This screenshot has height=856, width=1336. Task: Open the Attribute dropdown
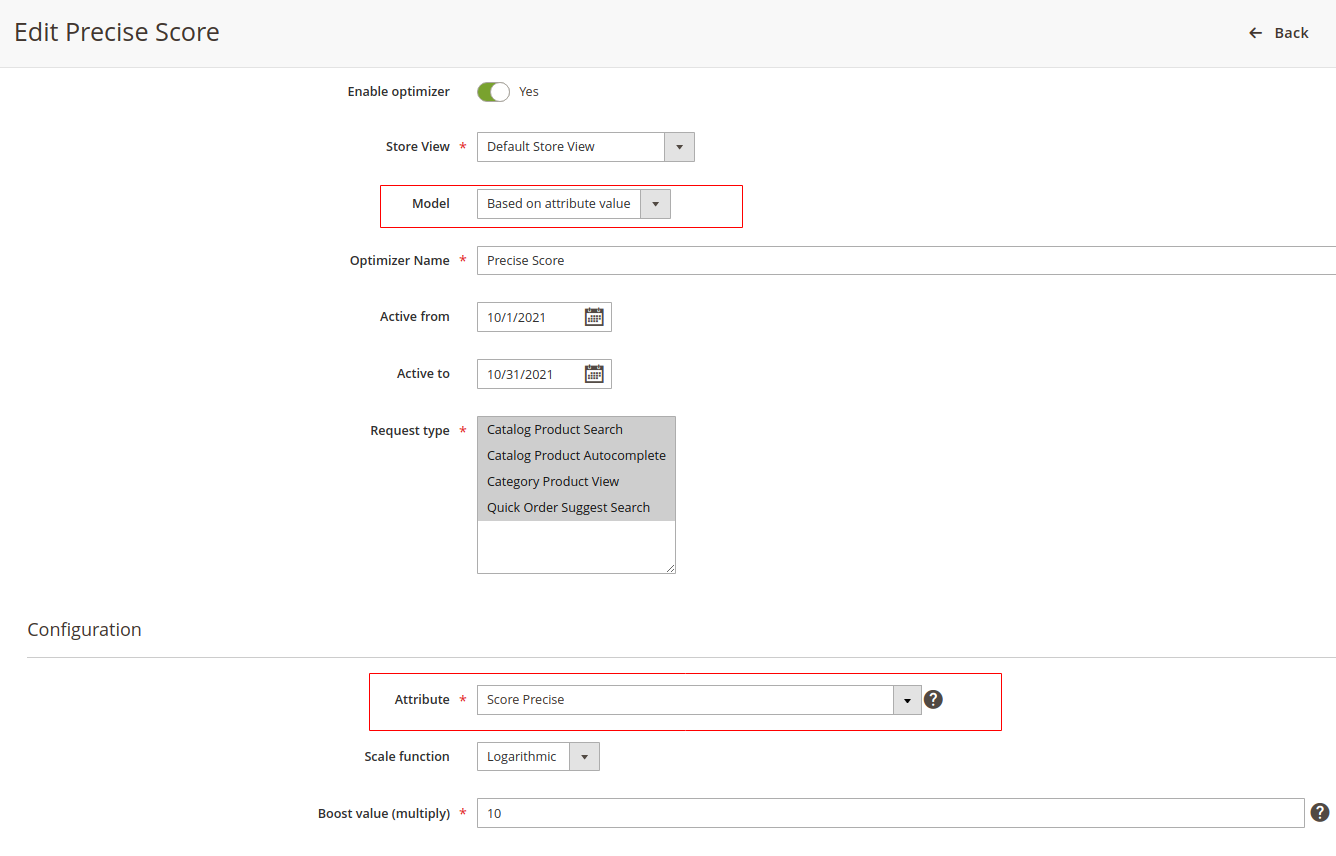906,699
